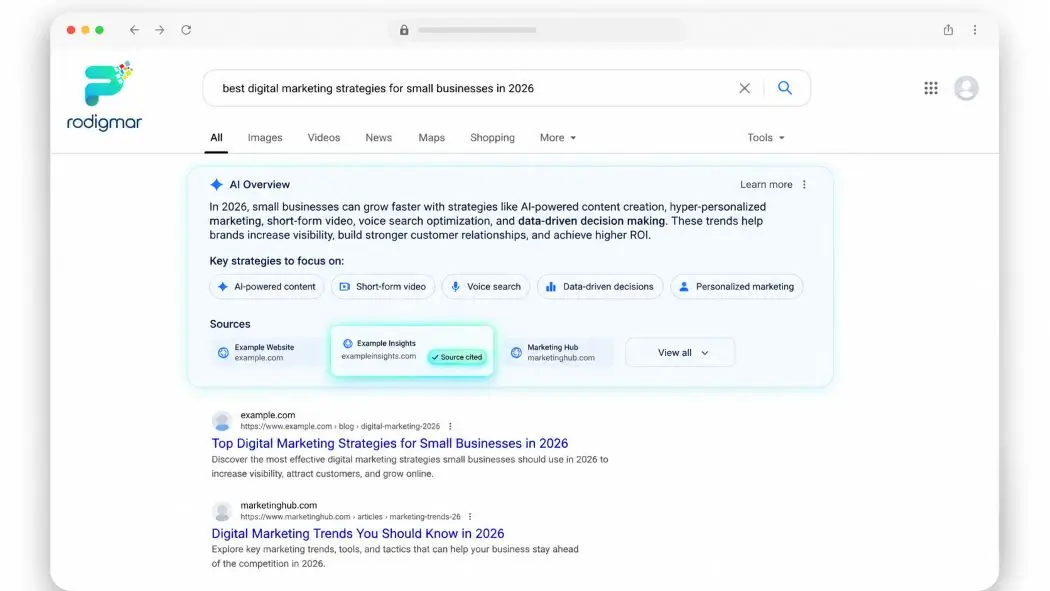Screen dimensions: 1050x591
Task: Click the example.com result URL breadcrumb
Action: pos(340,426)
